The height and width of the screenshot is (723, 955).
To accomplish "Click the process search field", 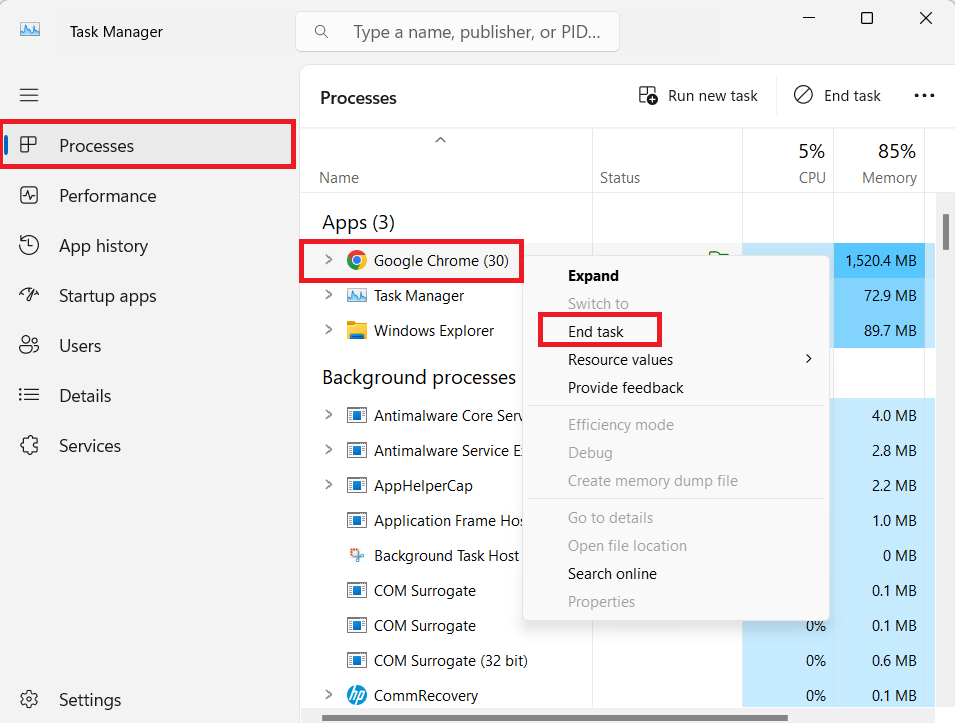I will pyautogui.click(x=457, y=31).
